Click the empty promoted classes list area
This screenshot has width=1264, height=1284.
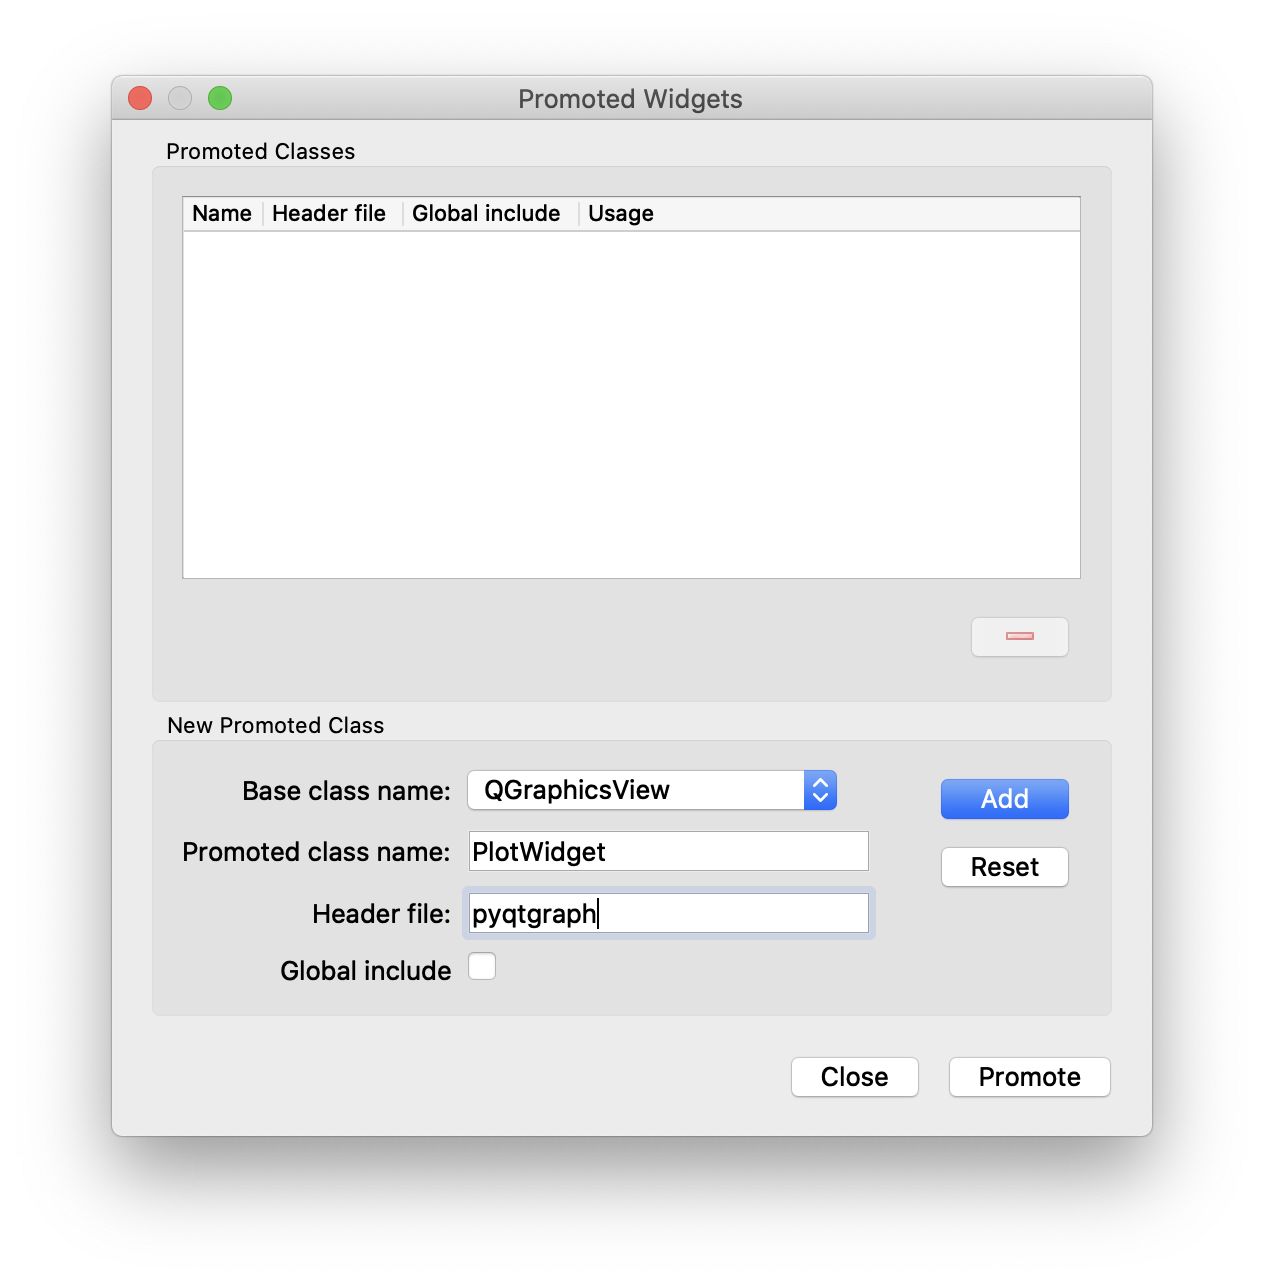pos(631,405)
